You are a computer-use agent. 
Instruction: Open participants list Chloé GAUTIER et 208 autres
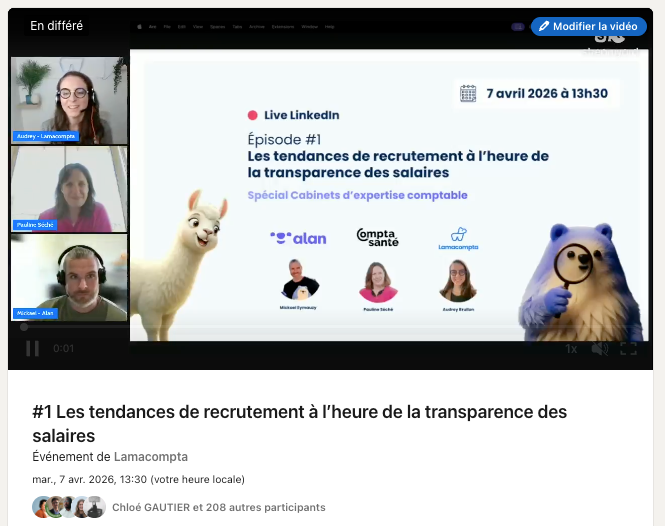pos(218,507)
